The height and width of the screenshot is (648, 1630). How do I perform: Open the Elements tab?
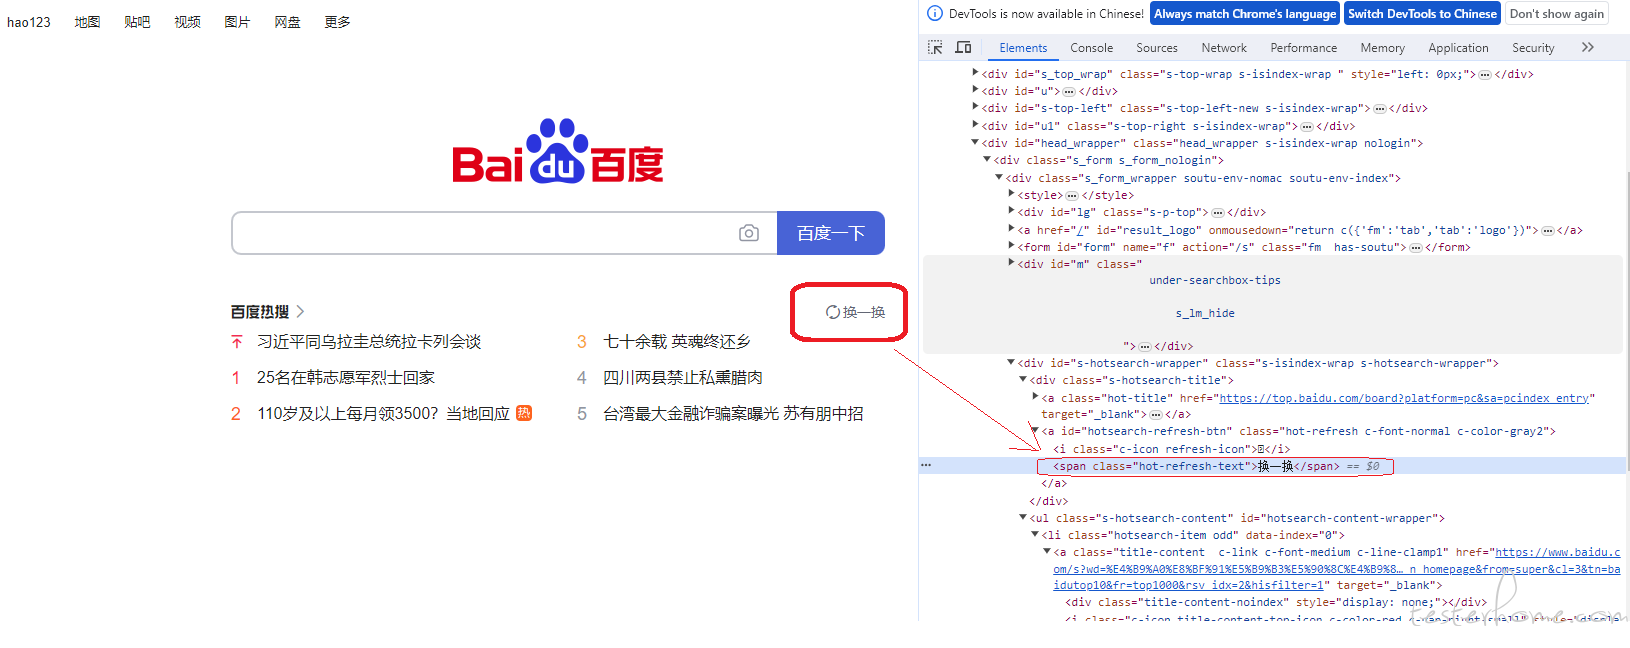click(x=1023, y=48)
